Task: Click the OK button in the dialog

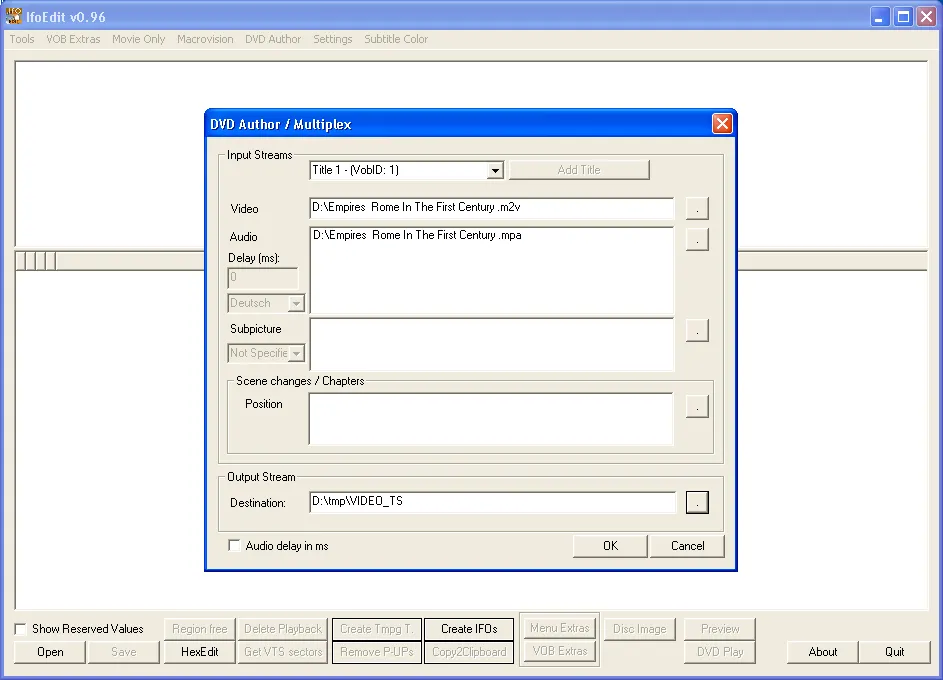Action: coord(610,546)
